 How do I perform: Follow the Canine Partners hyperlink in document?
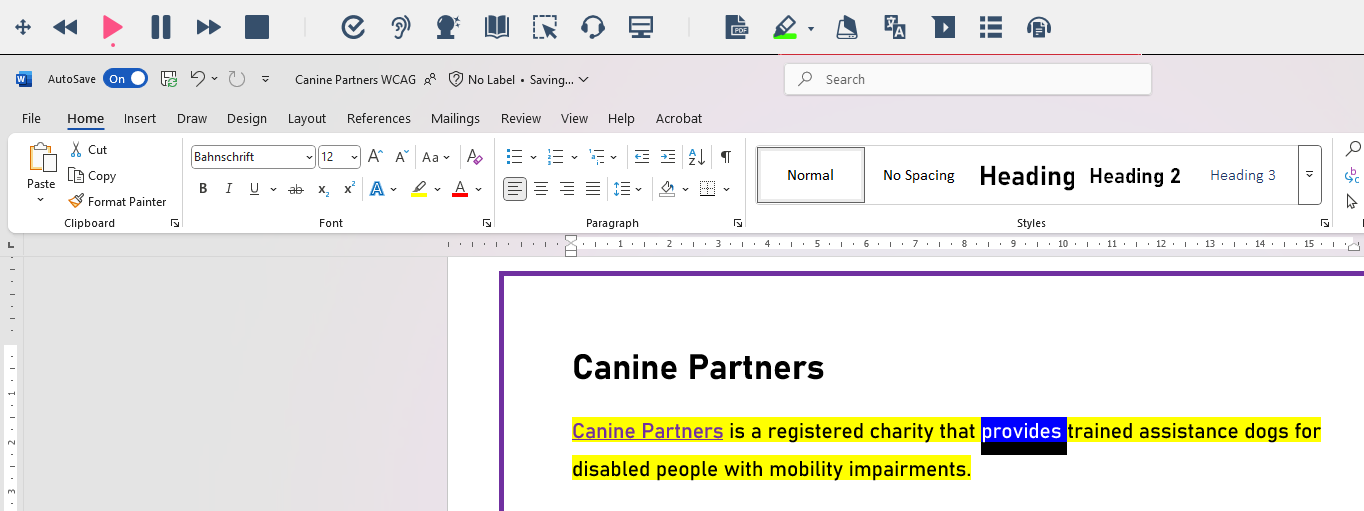click(x=647, y=431)
